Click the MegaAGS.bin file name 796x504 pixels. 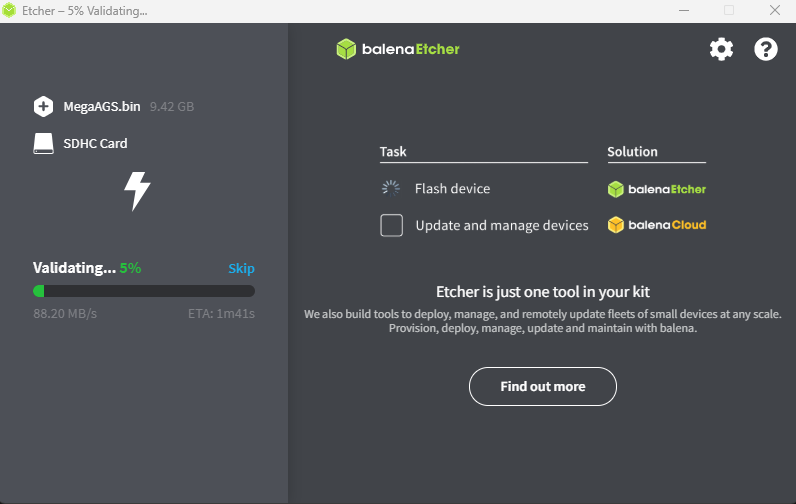point(102,107)
